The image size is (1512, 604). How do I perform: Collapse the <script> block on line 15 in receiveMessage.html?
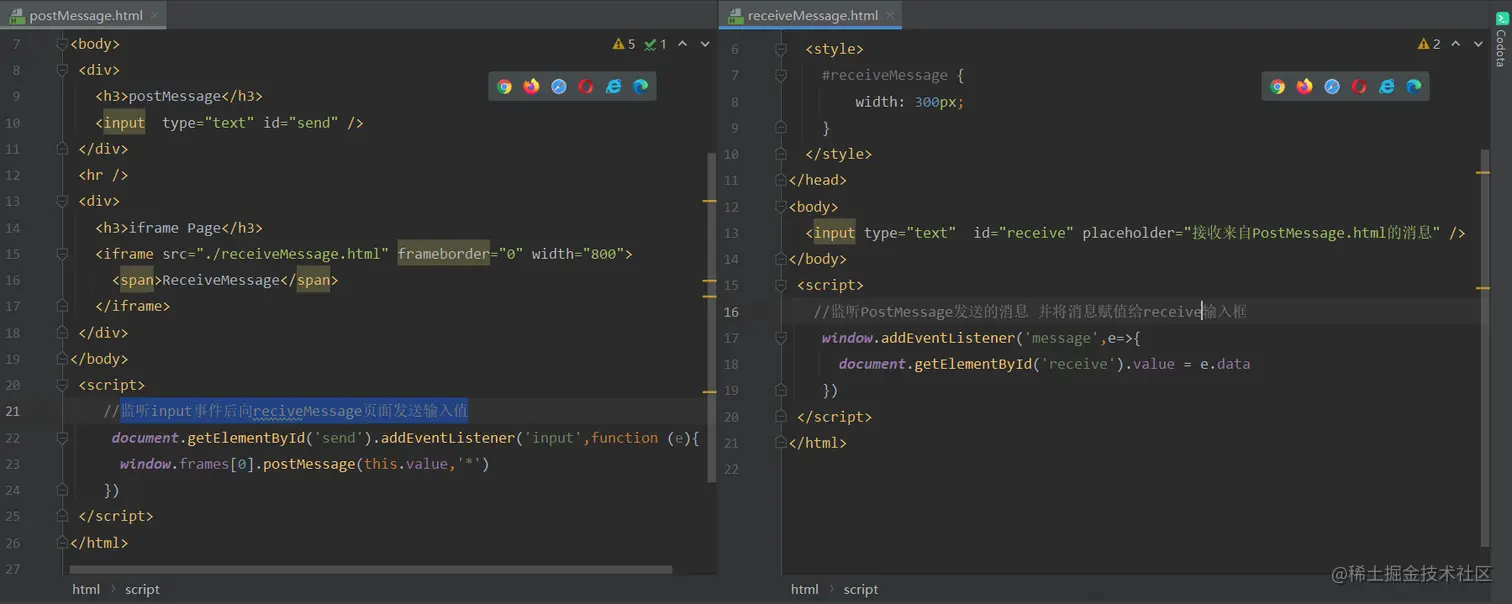(781, 285)
